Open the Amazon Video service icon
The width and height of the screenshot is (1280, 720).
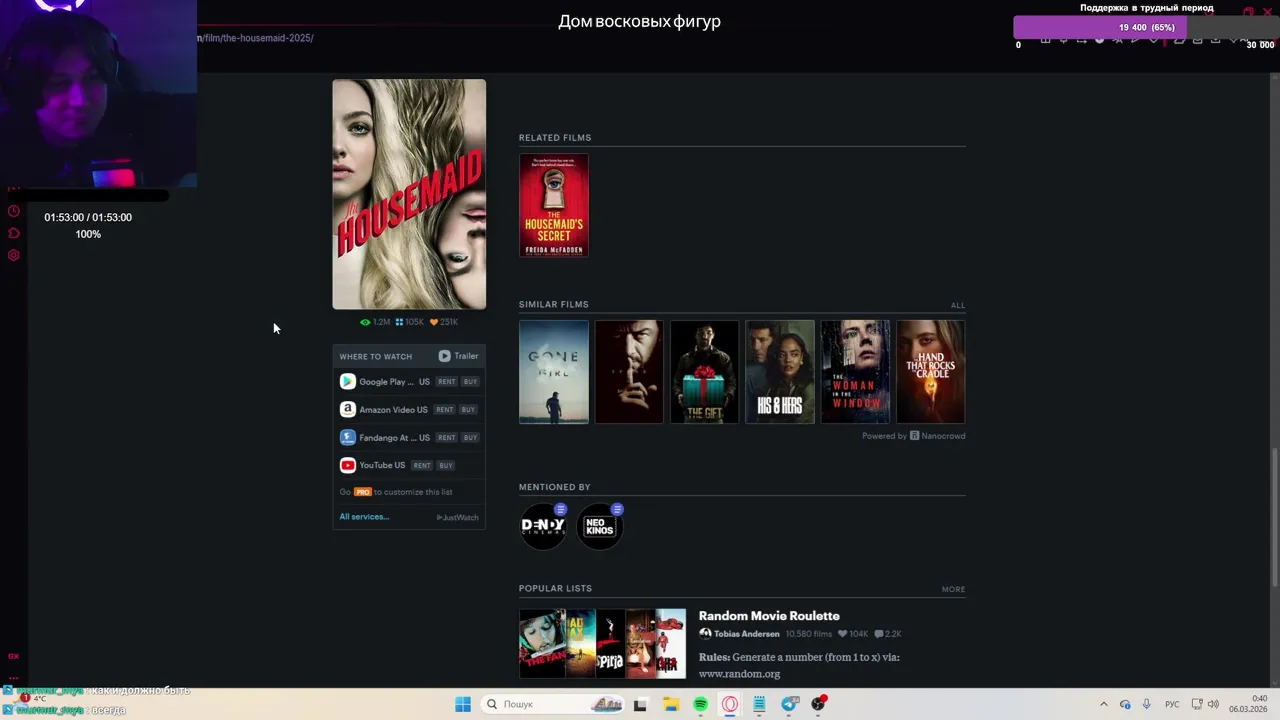[347, 409]
